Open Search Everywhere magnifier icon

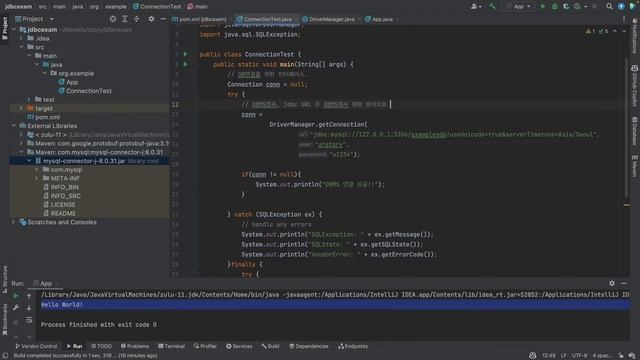coord(609,7)
